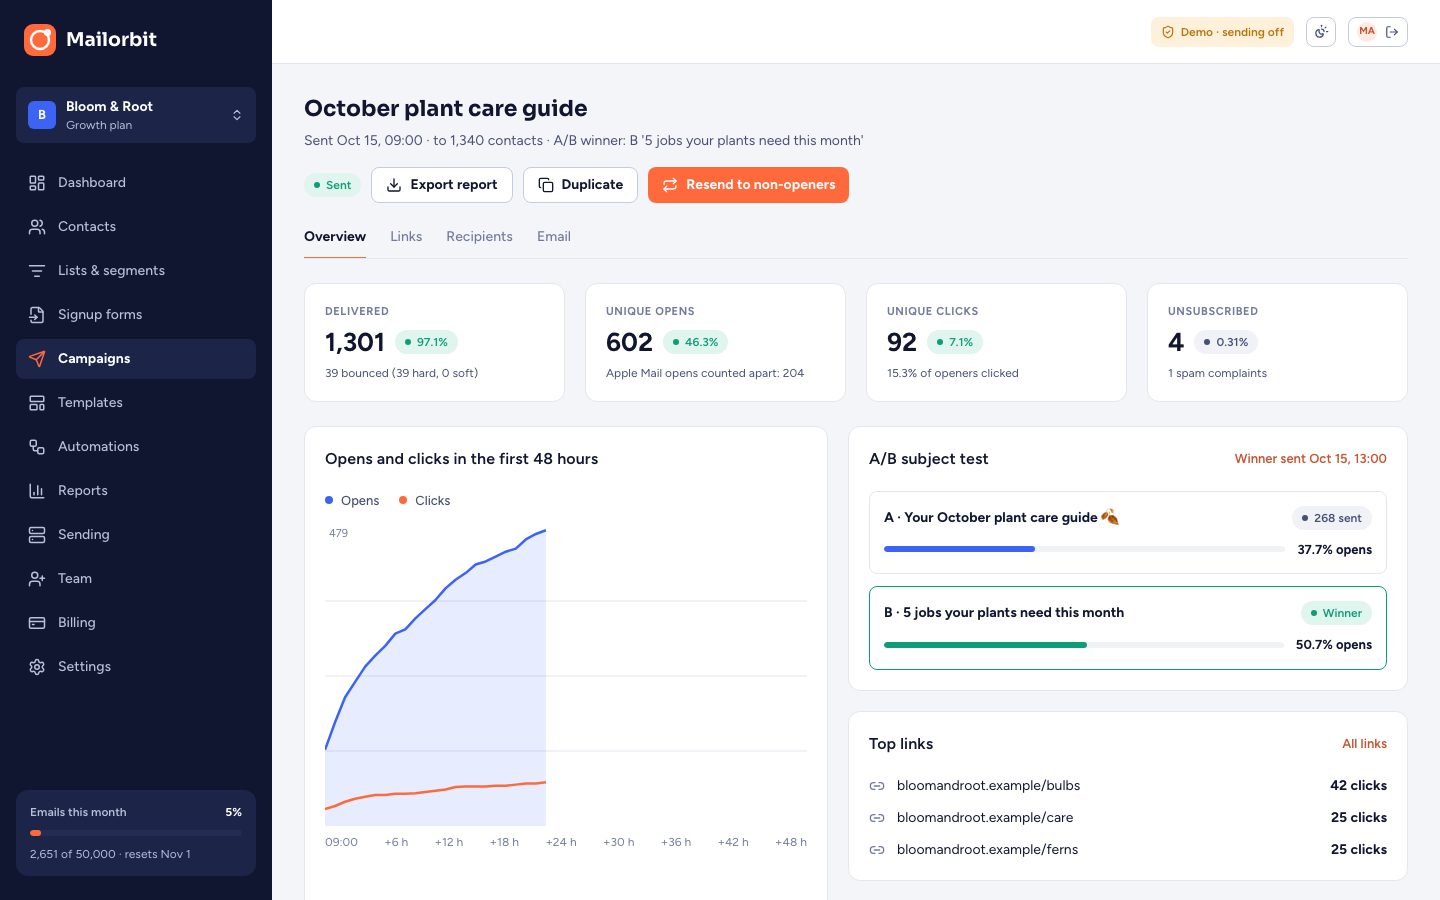Click the 'Winner sent Oct 15, 13:00' text
The image size is (1440, 900).
(1310, 459)
